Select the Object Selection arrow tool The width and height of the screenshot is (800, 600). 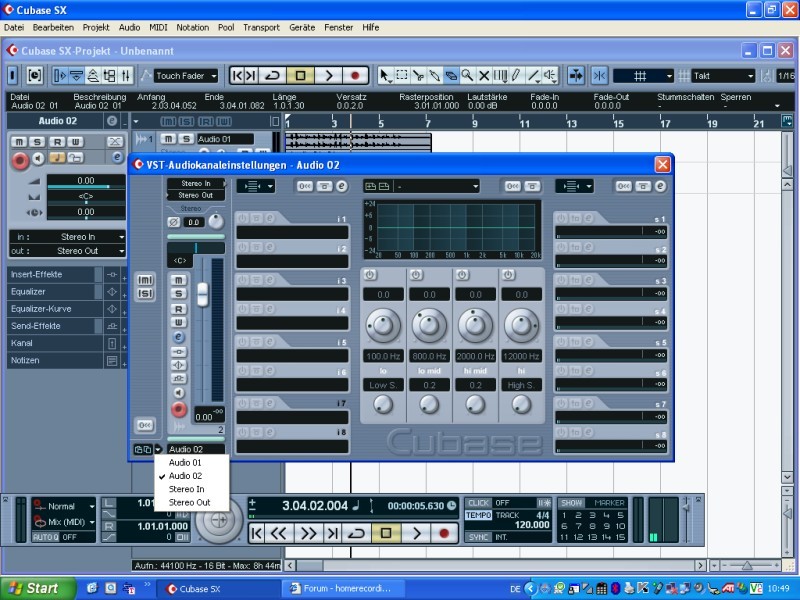click(385, 76)
